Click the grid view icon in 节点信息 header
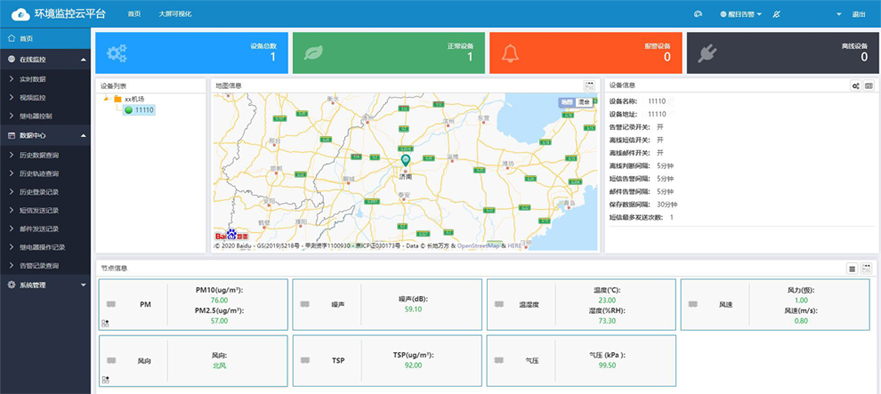 point(852,269)
